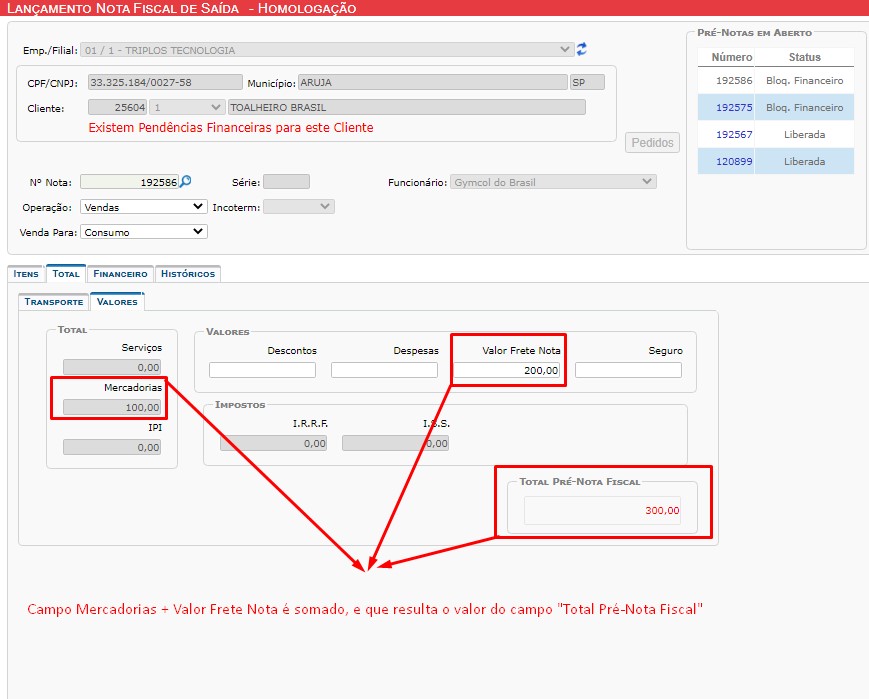Viewport: 869px width, 699px height.
Task: Click the Número column header
Action: tap(732, 57)
